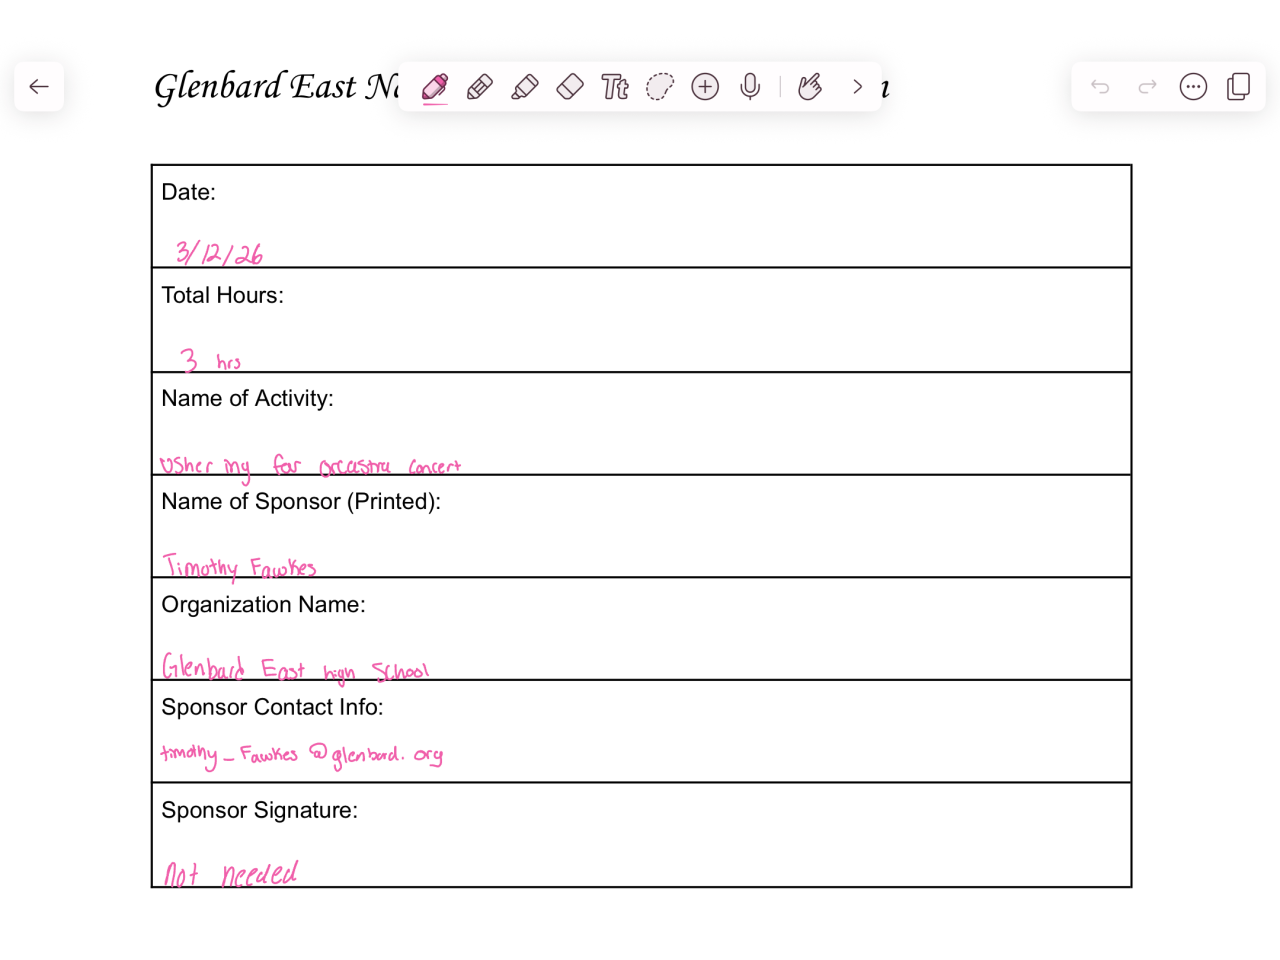Screen dimensions: 1280x960
Task: Select the highlighter tool
Action: click(525, 87)
